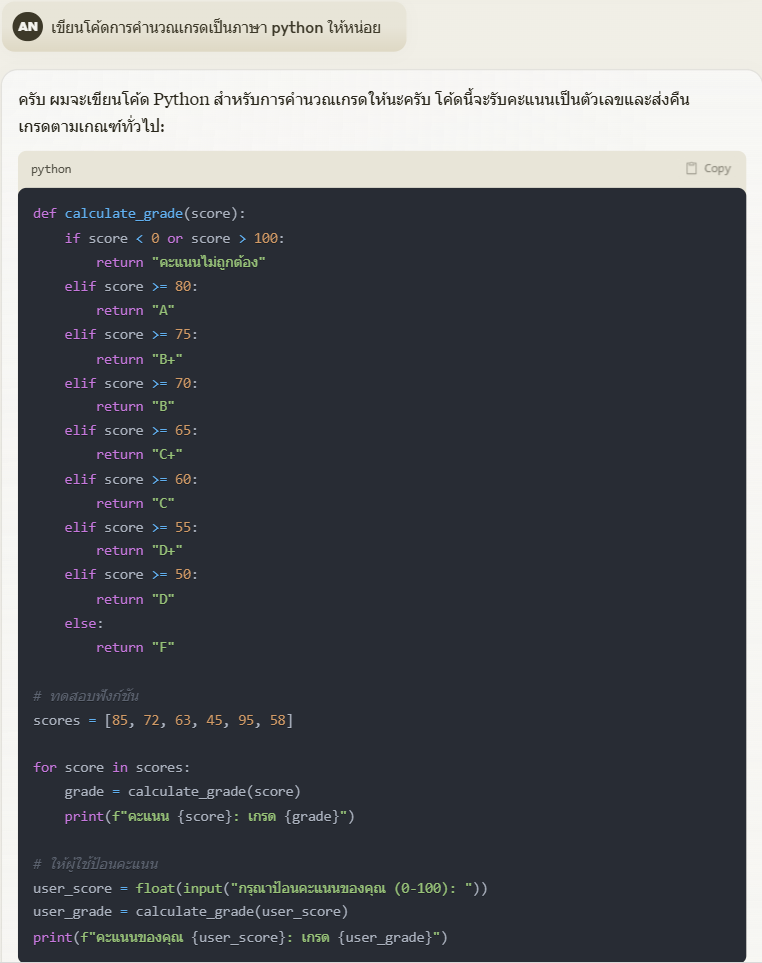Click the return "C+" line
Screen dimensions: 762x963
click(139, 454)
